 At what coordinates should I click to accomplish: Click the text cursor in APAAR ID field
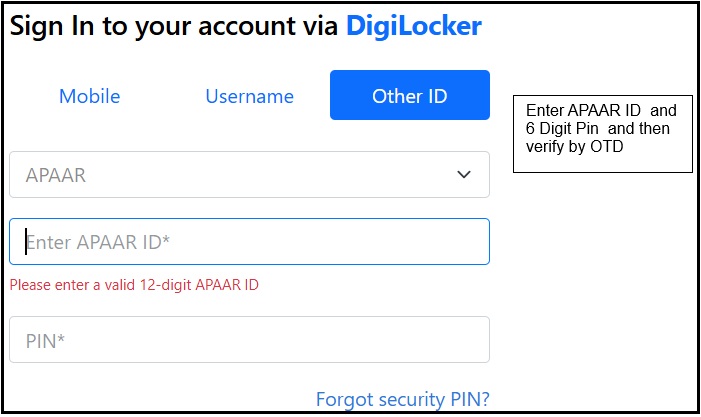pos(25,241)
